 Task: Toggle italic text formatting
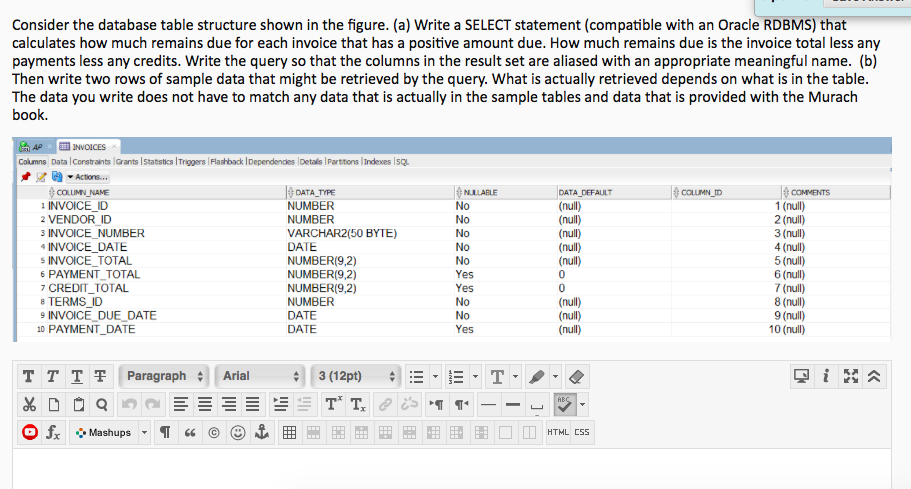(x=52, y=376)
